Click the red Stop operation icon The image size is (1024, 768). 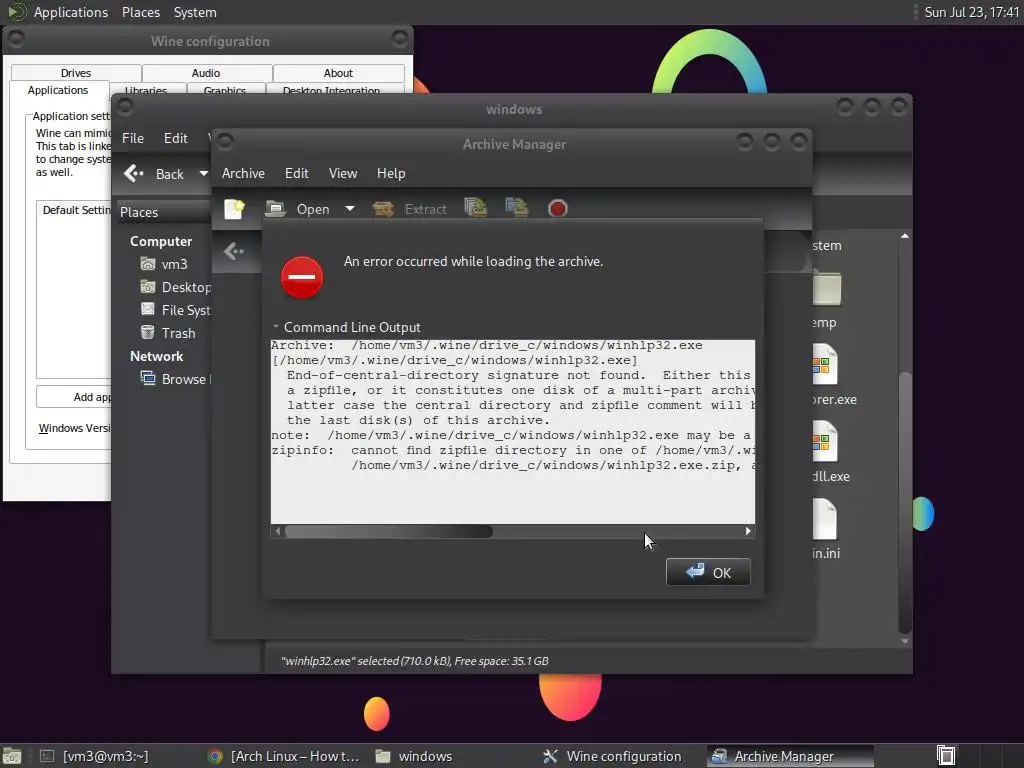(x=558, y=208)
